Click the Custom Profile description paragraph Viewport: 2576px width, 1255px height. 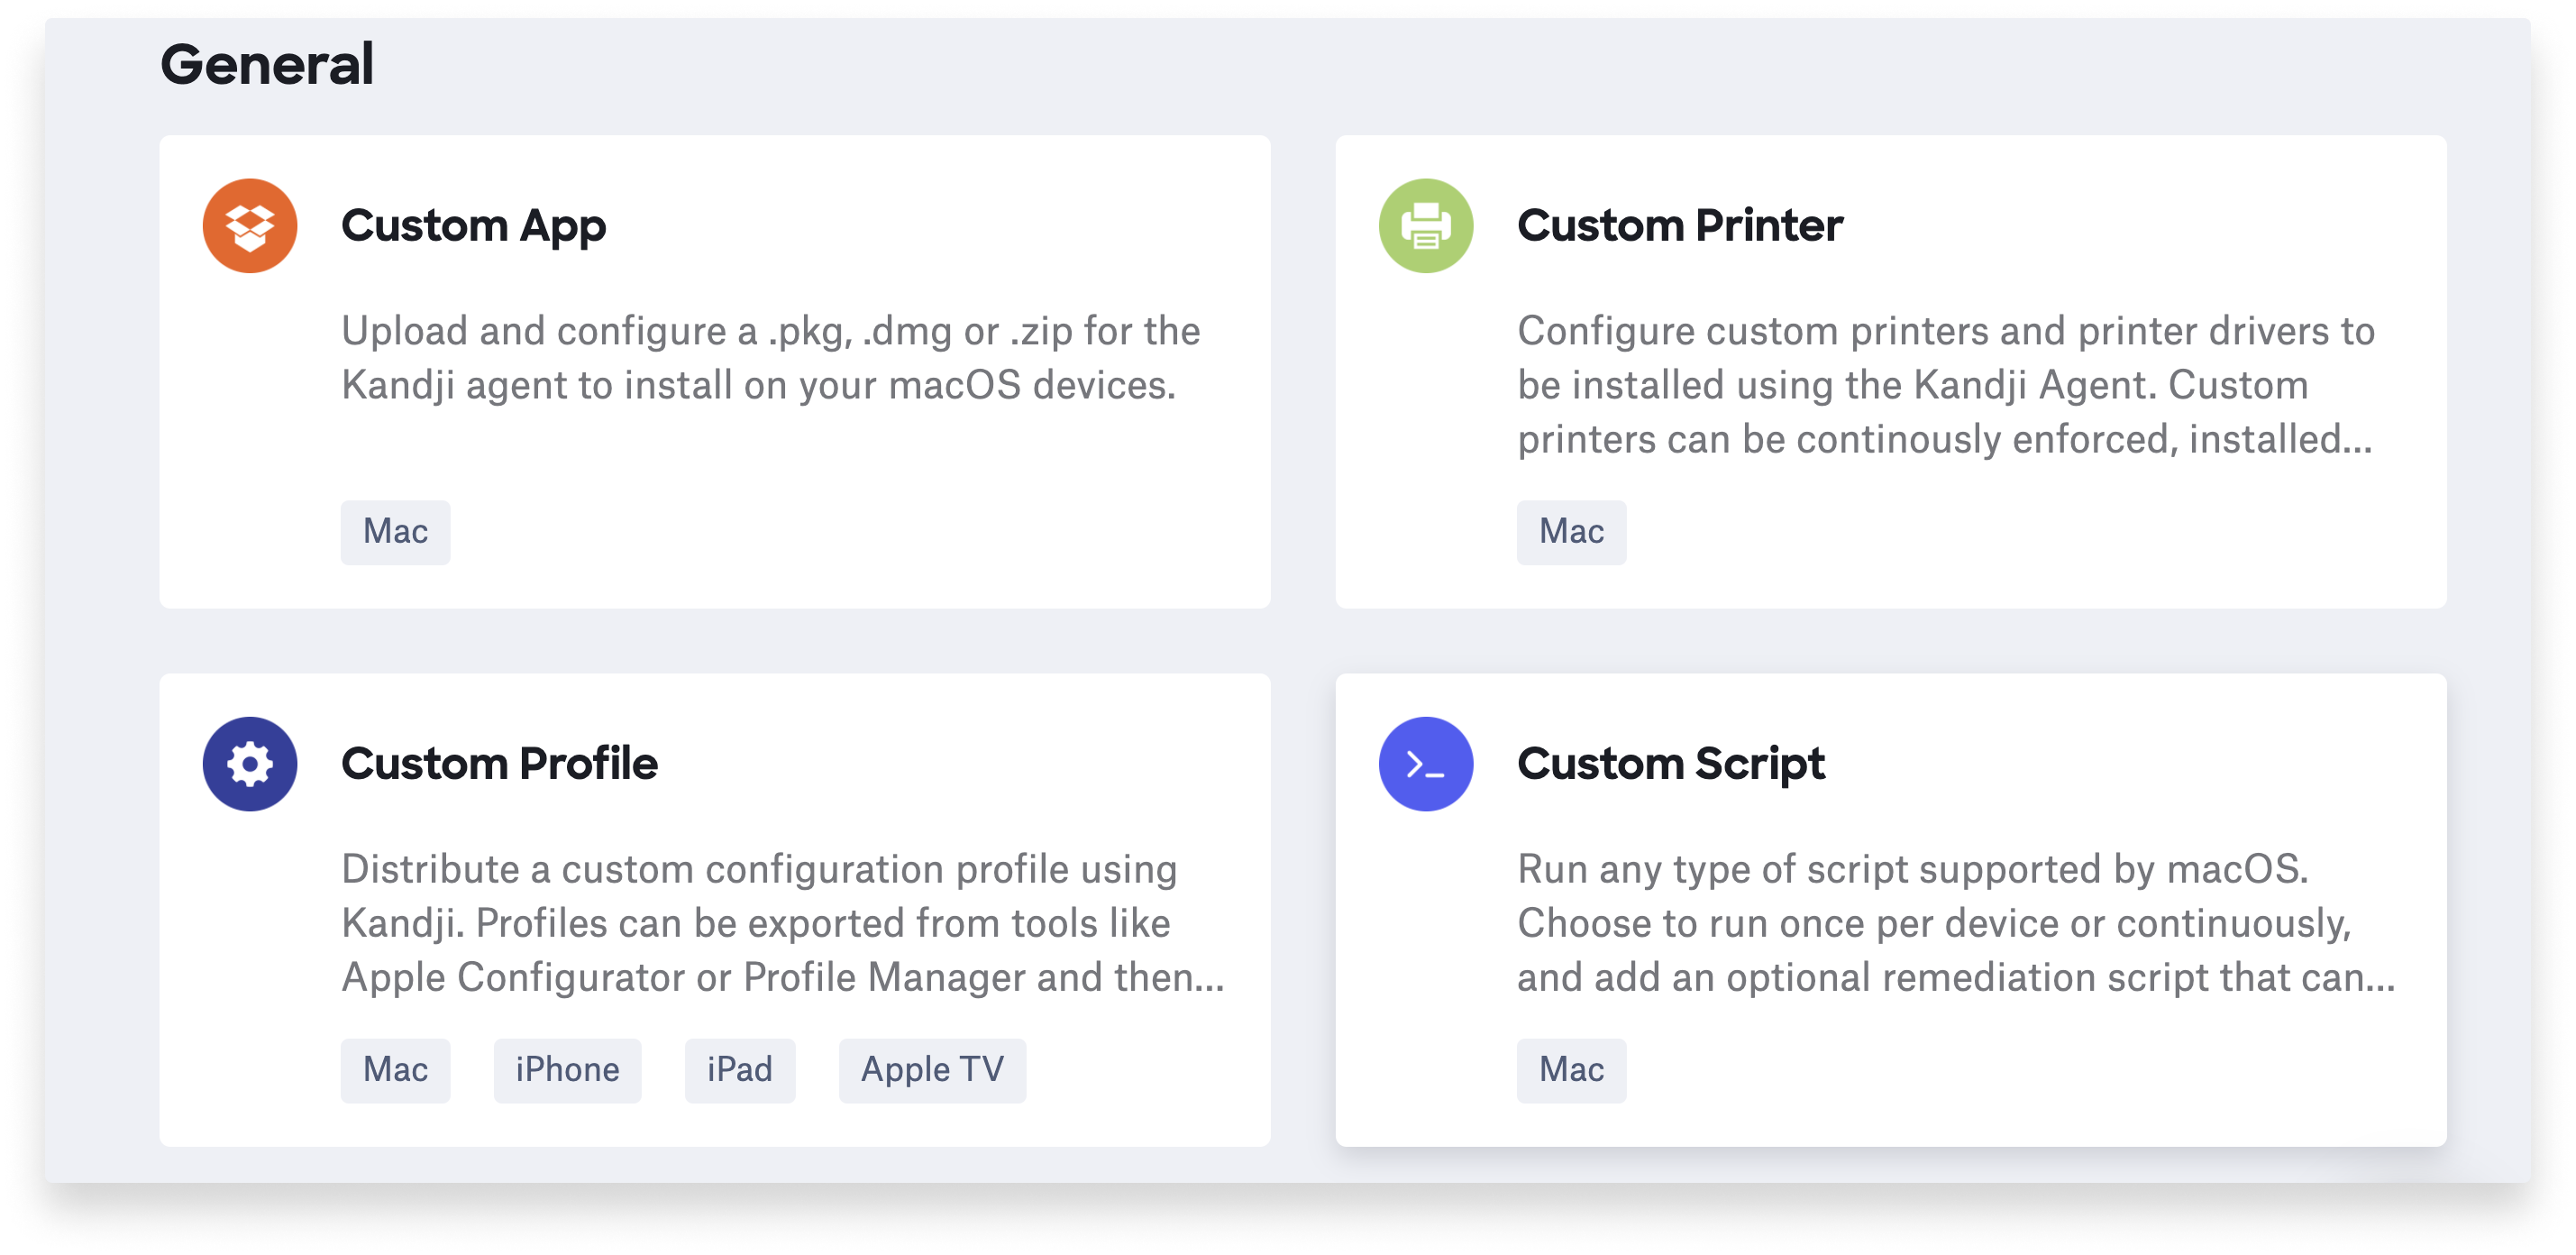pyautogui.click(x=782, y=923)
